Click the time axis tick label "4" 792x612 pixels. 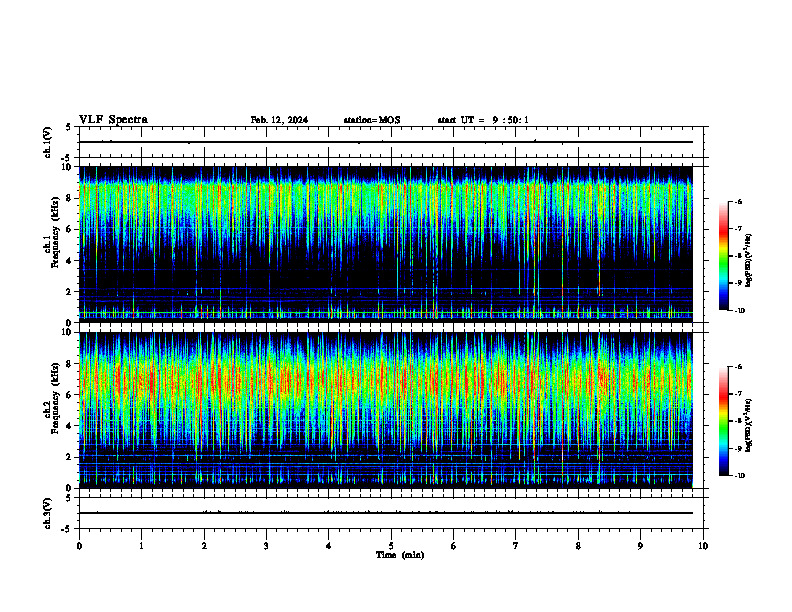tap(329, 546)
